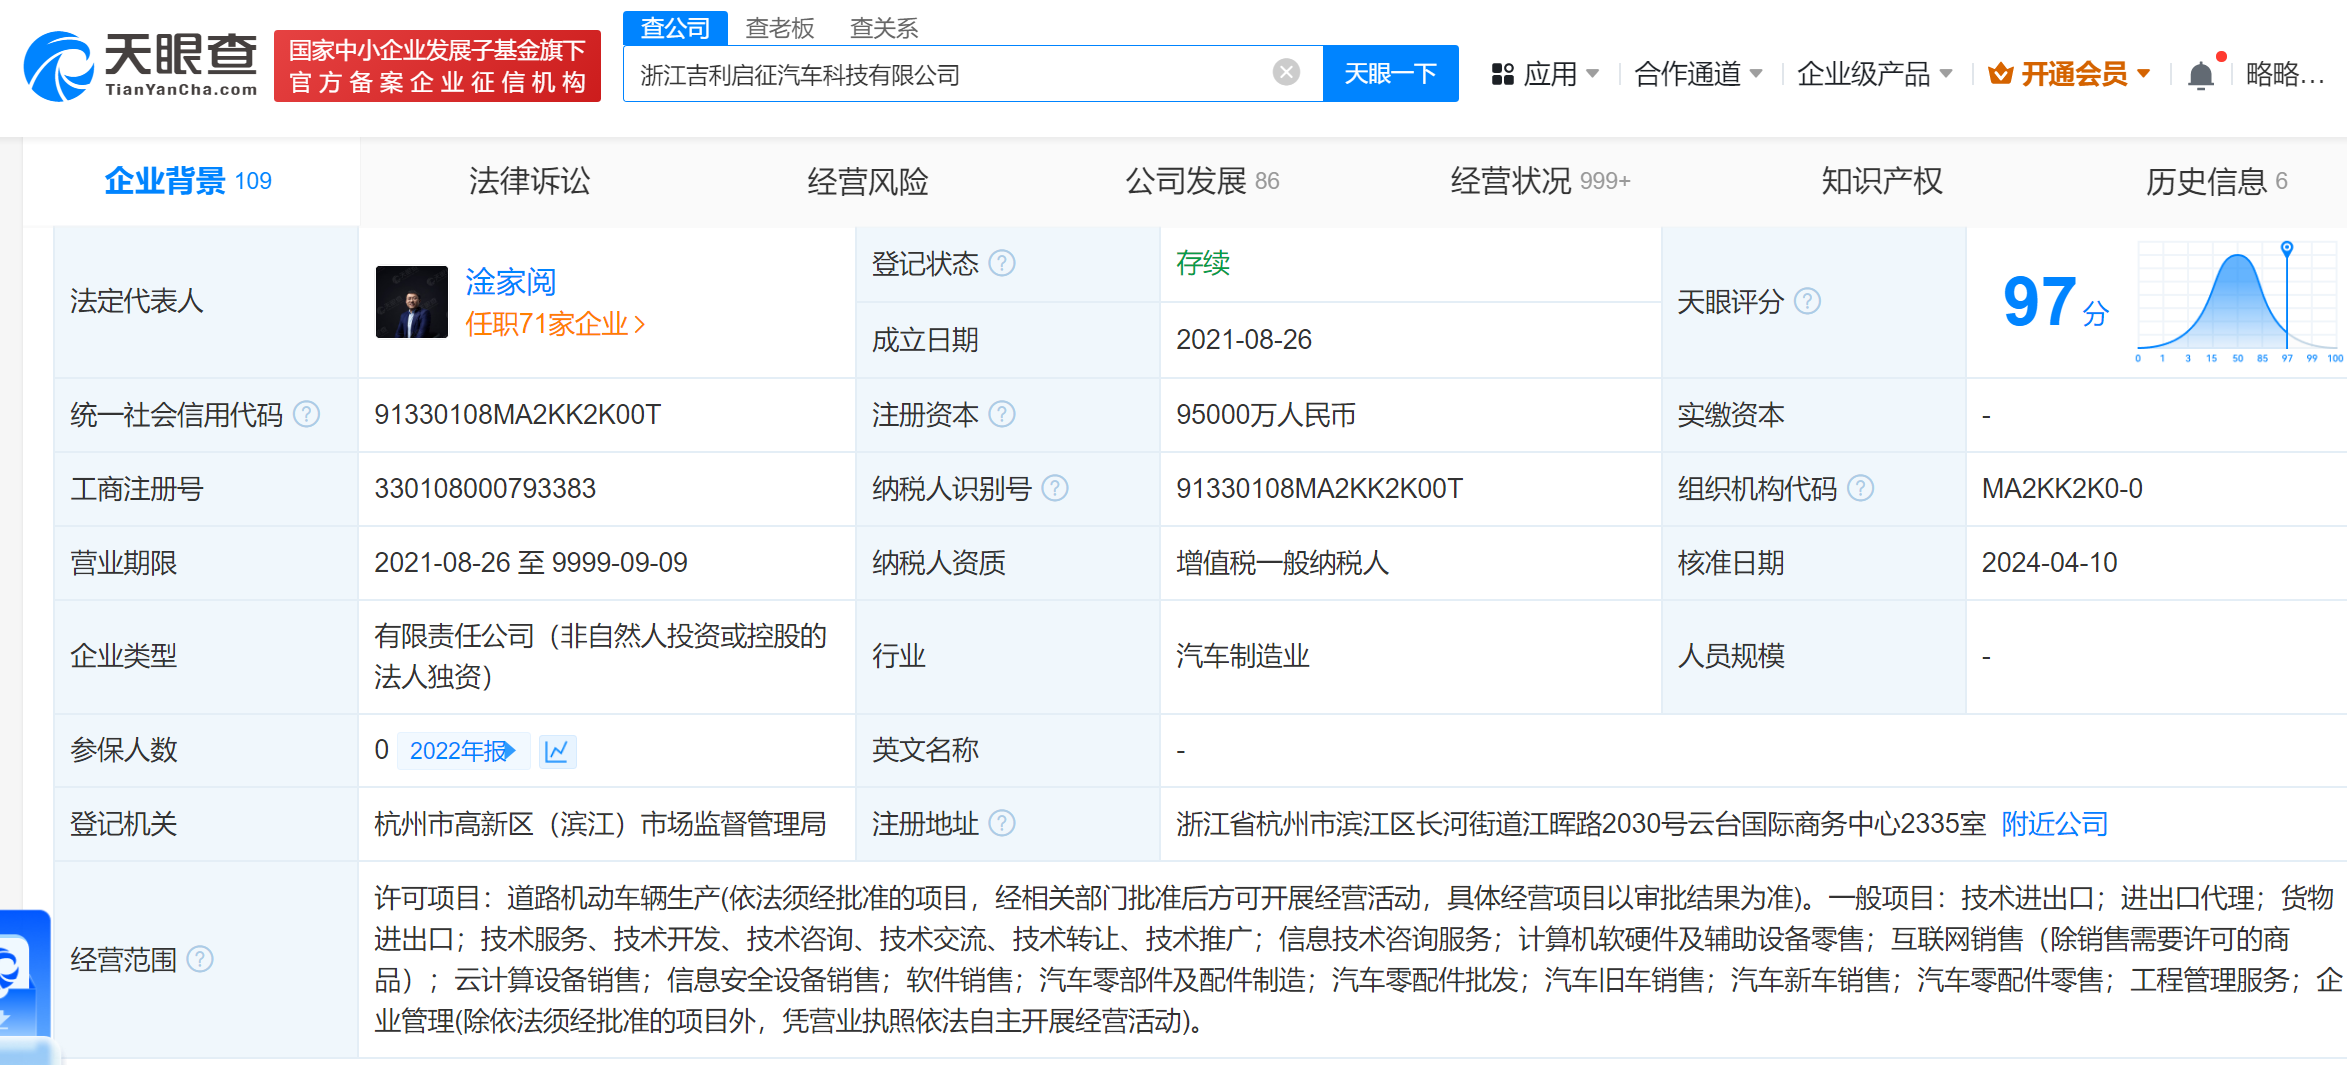Click the help icon beside 天眼评分
2347x1065 pixels.
[1807, 301]
